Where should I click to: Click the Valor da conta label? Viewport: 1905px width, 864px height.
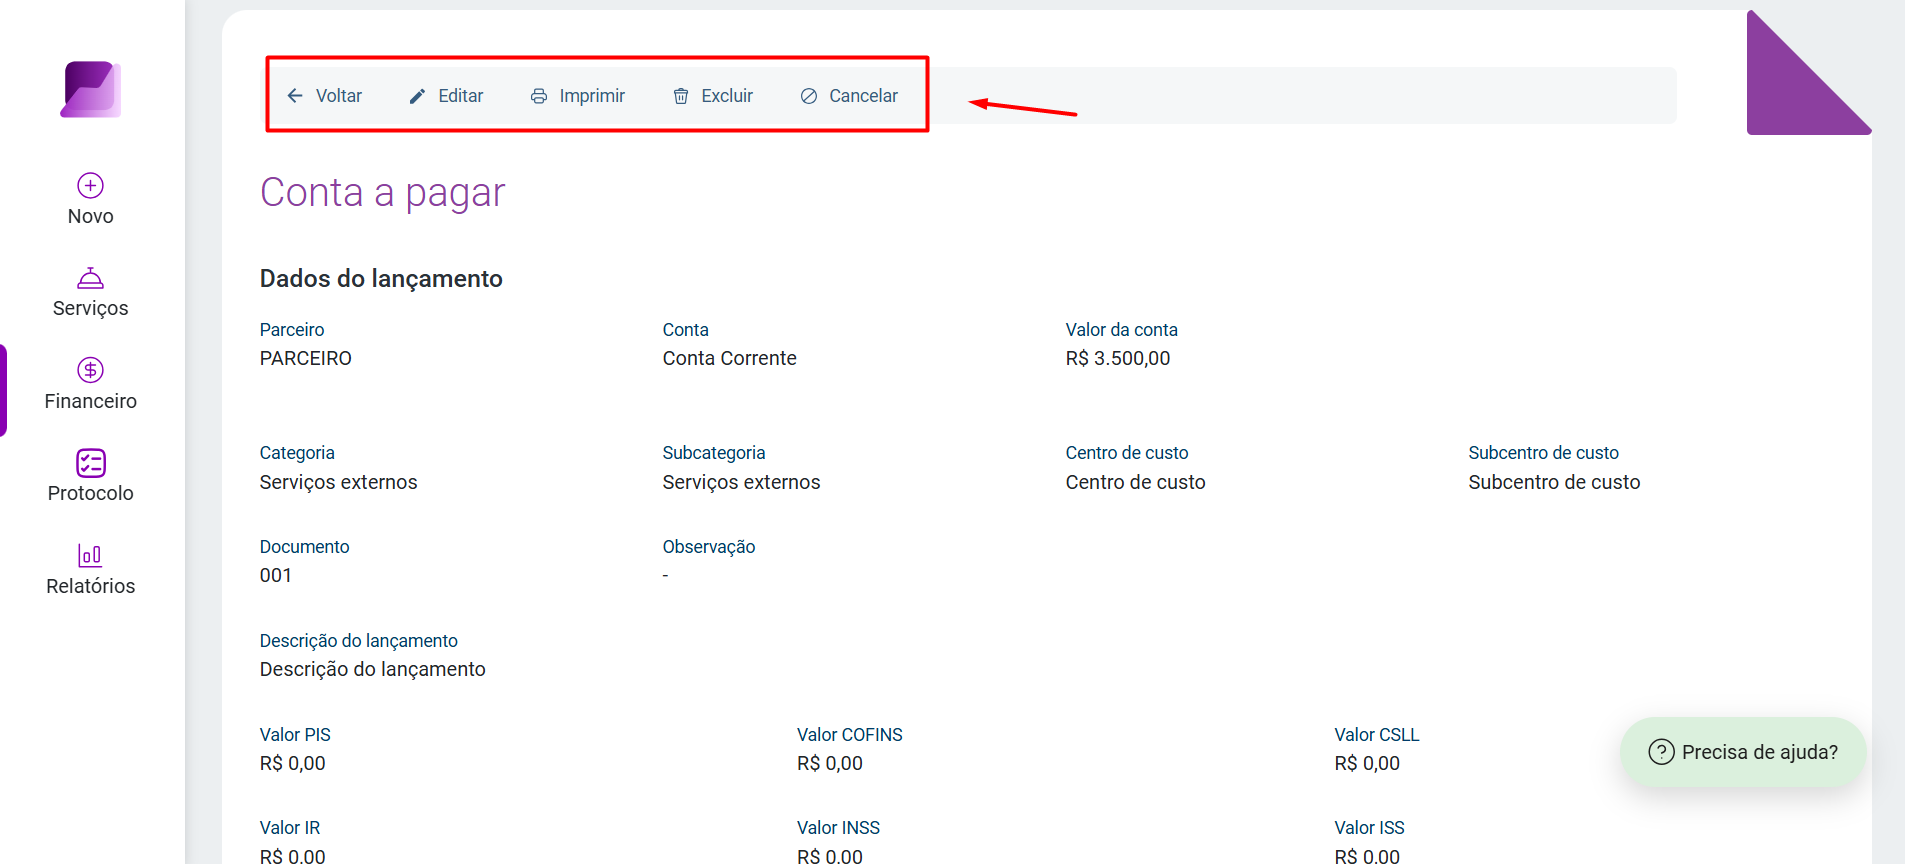(1122, 330)
